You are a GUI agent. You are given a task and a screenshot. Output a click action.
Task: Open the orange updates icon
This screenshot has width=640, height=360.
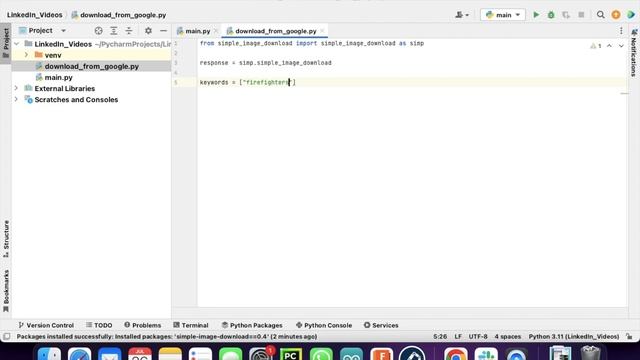(616, 15)
